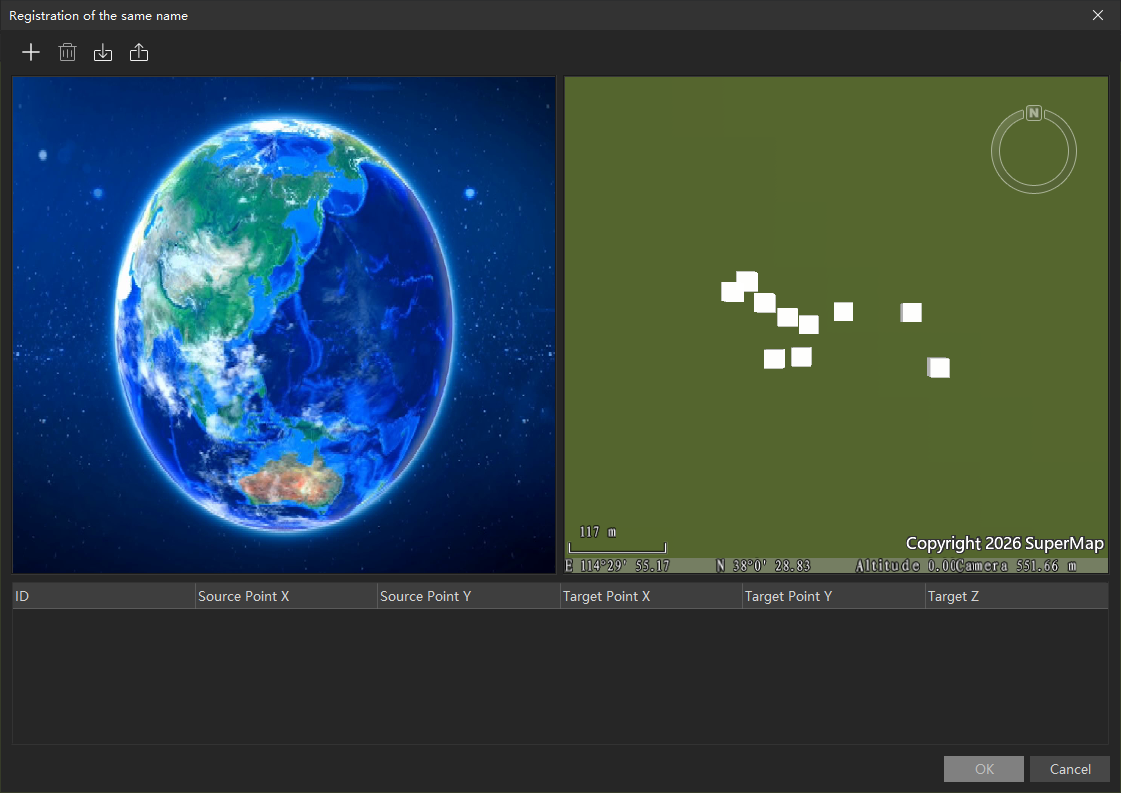1121x793 pixels.
Task: Click the export icon in the toolbar
Action: tap(139, 53)
